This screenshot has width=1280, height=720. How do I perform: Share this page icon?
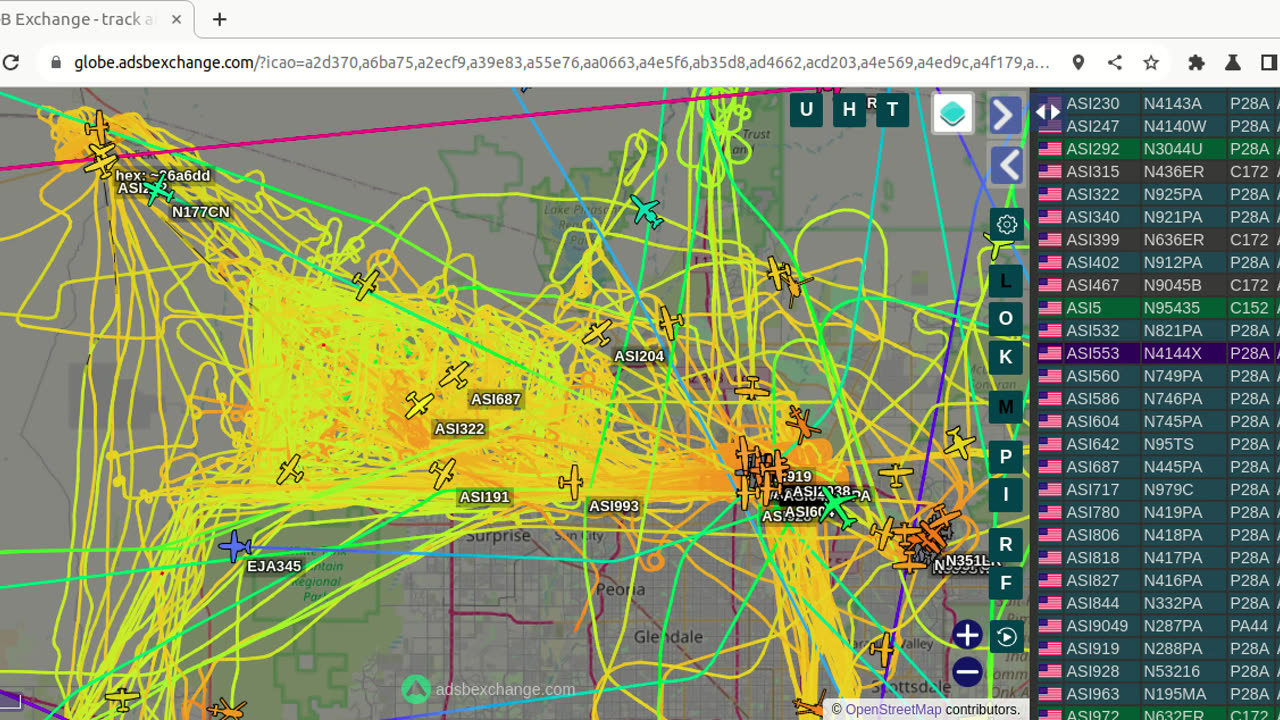1114,62
